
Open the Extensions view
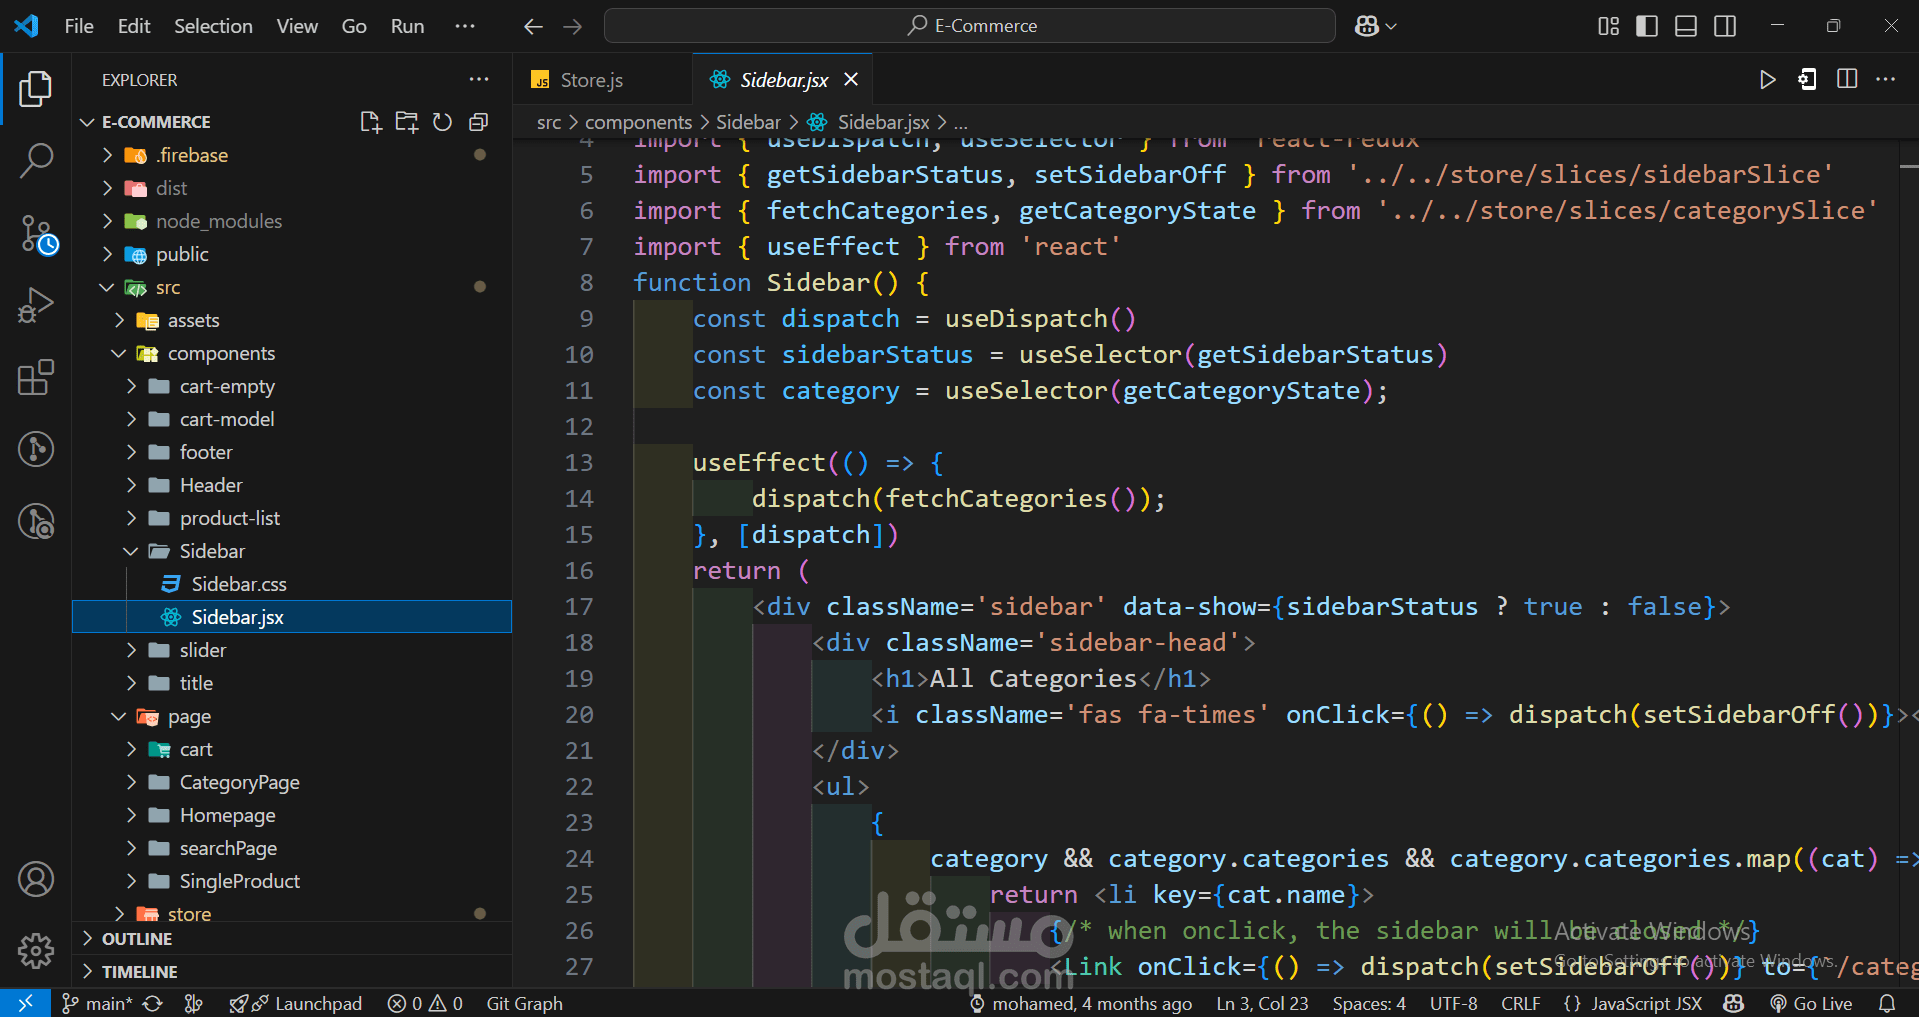click(x=36, y=378)
